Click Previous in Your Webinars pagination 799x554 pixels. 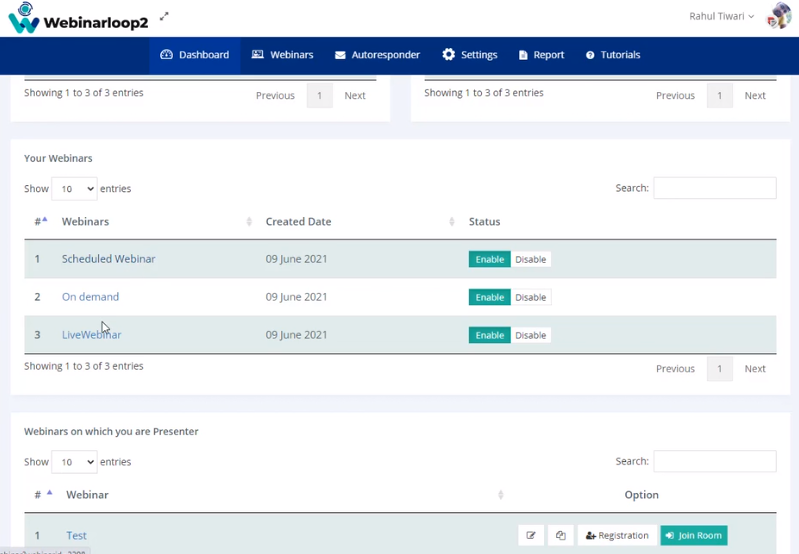(x=675, y=368)
